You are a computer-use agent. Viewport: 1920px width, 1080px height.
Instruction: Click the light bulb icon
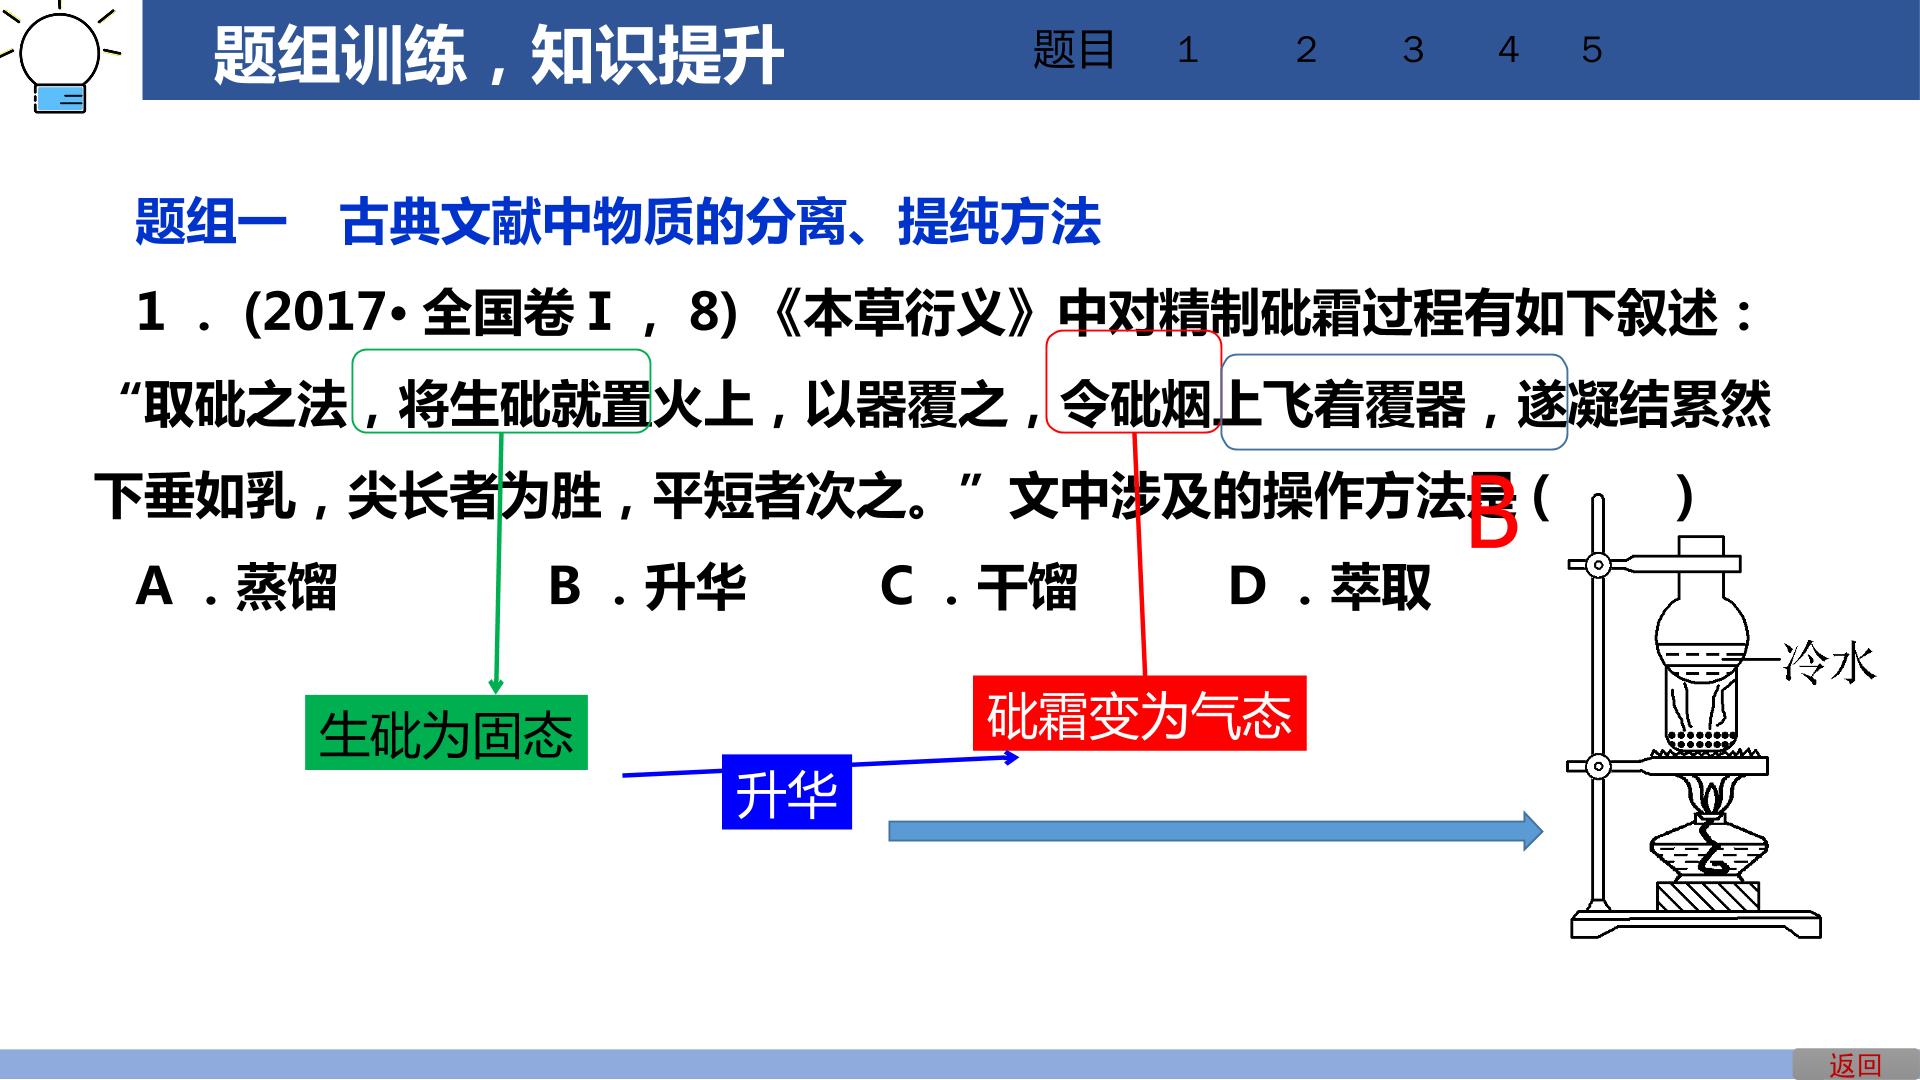60,56
